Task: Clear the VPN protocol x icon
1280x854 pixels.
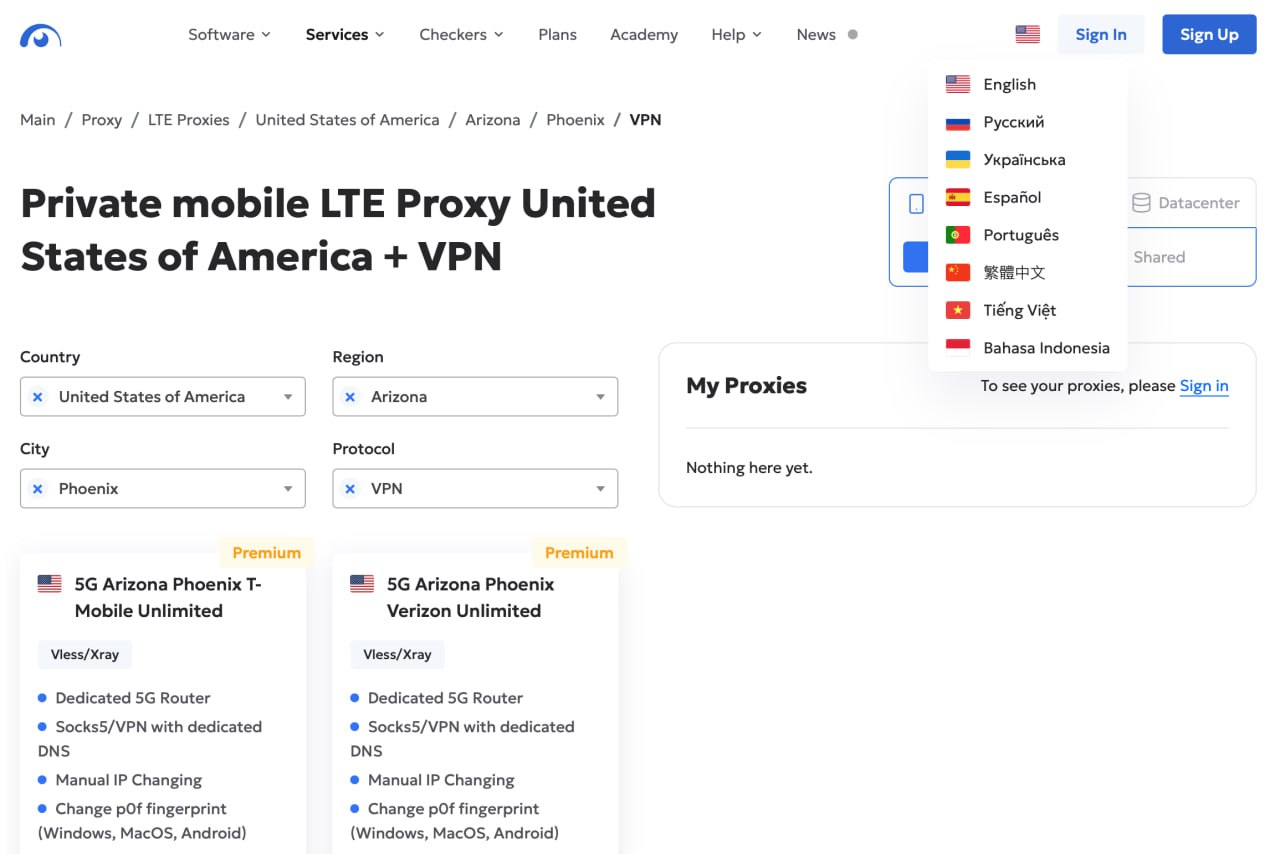Action: click(x=350, y=489)
